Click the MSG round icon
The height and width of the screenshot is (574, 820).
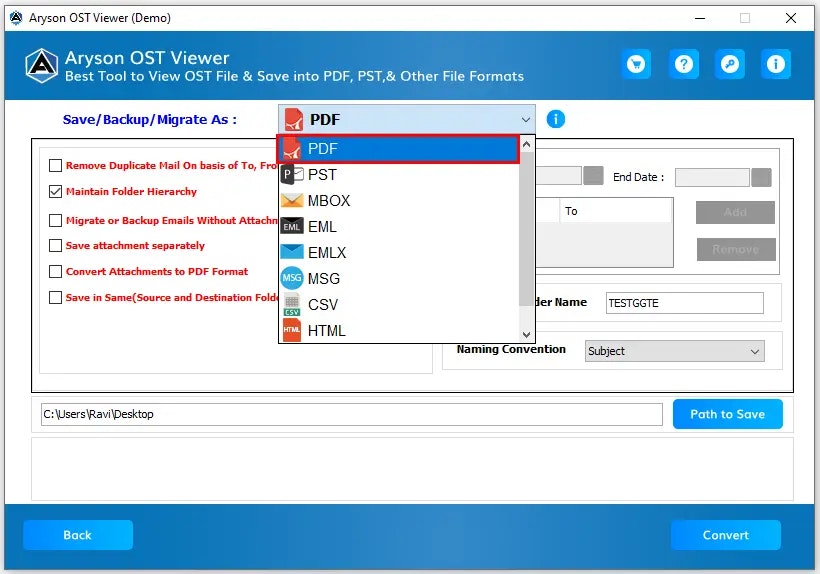tap(292, 278)
